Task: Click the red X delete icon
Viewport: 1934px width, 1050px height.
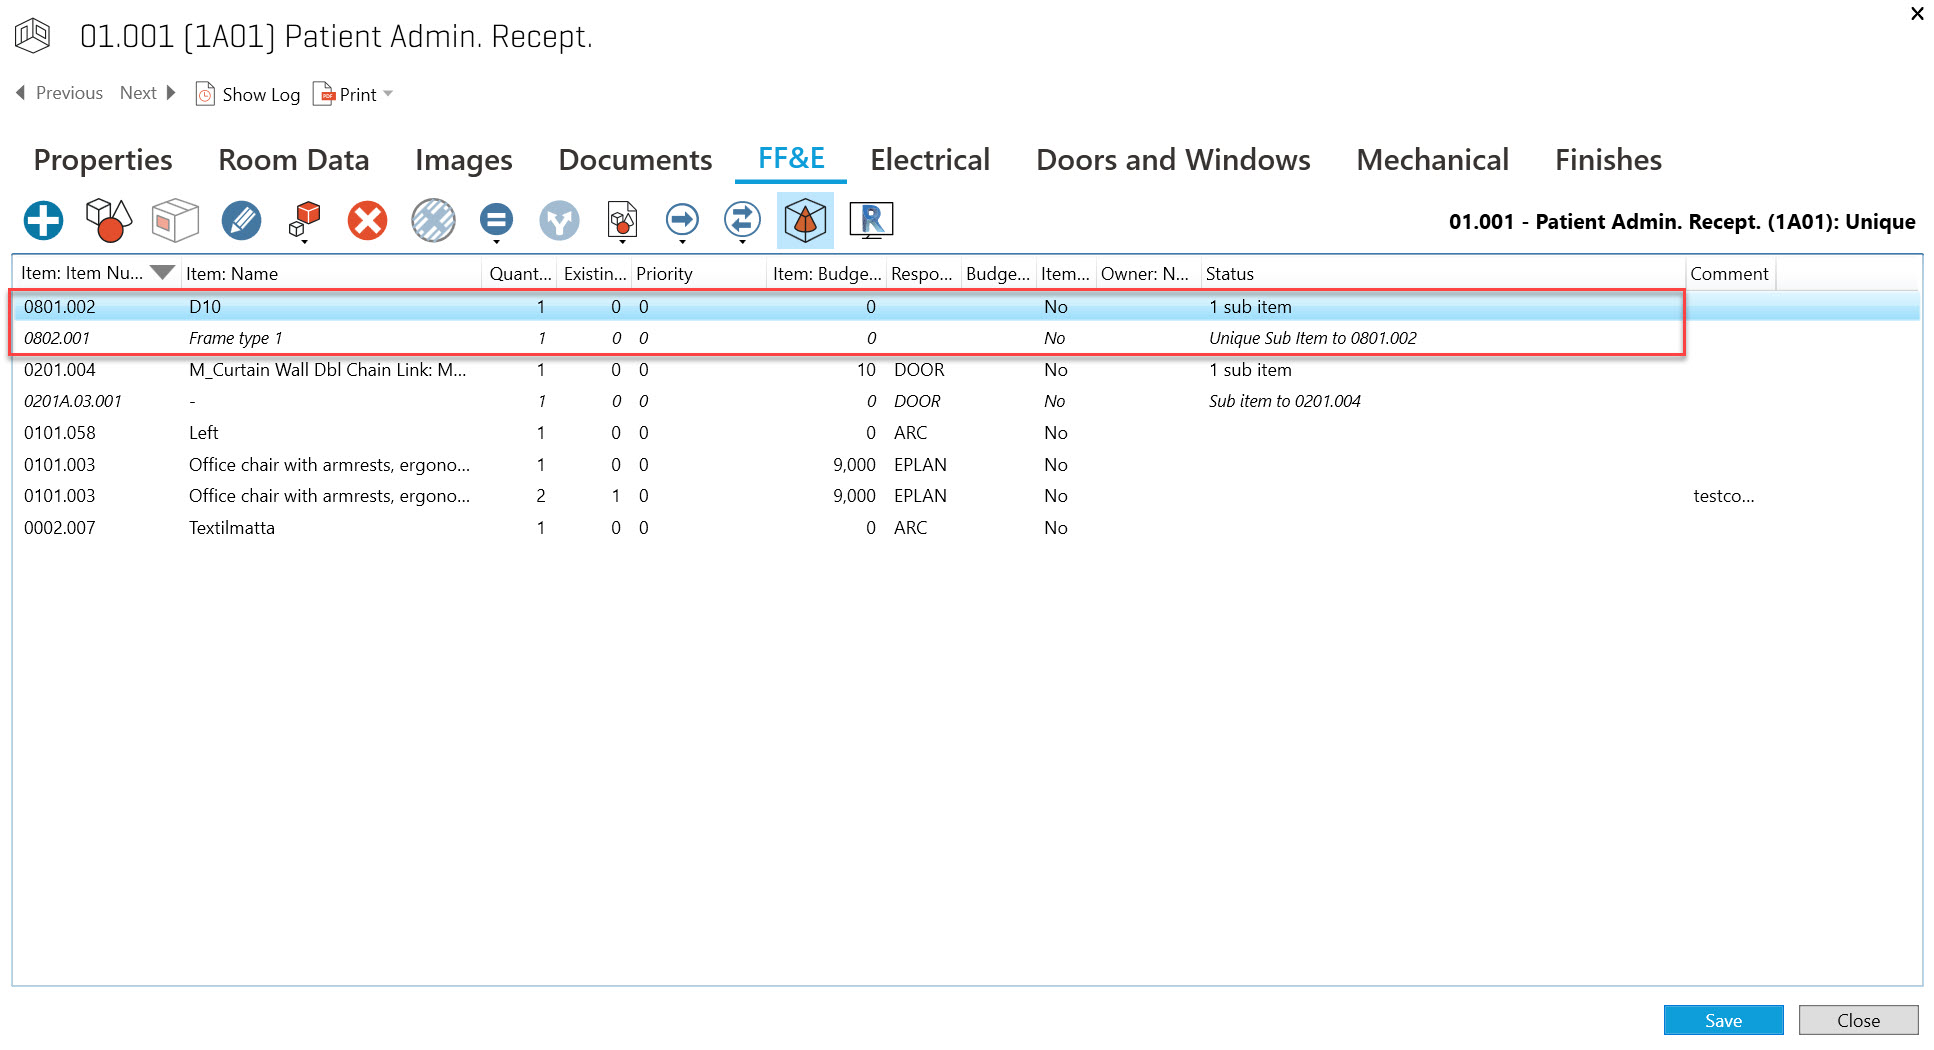Action: coord(367,221)
